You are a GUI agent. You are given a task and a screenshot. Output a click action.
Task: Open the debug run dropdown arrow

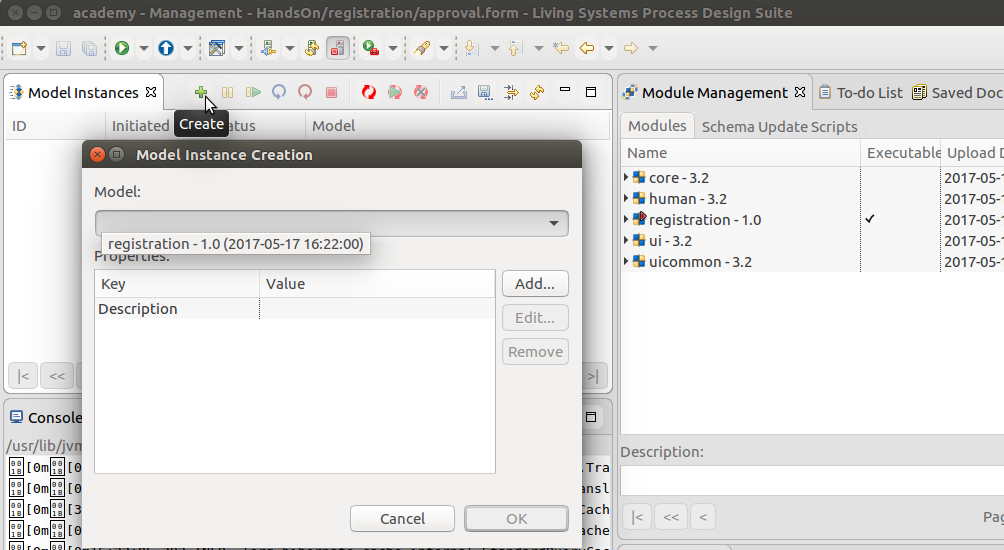[393, 49]
